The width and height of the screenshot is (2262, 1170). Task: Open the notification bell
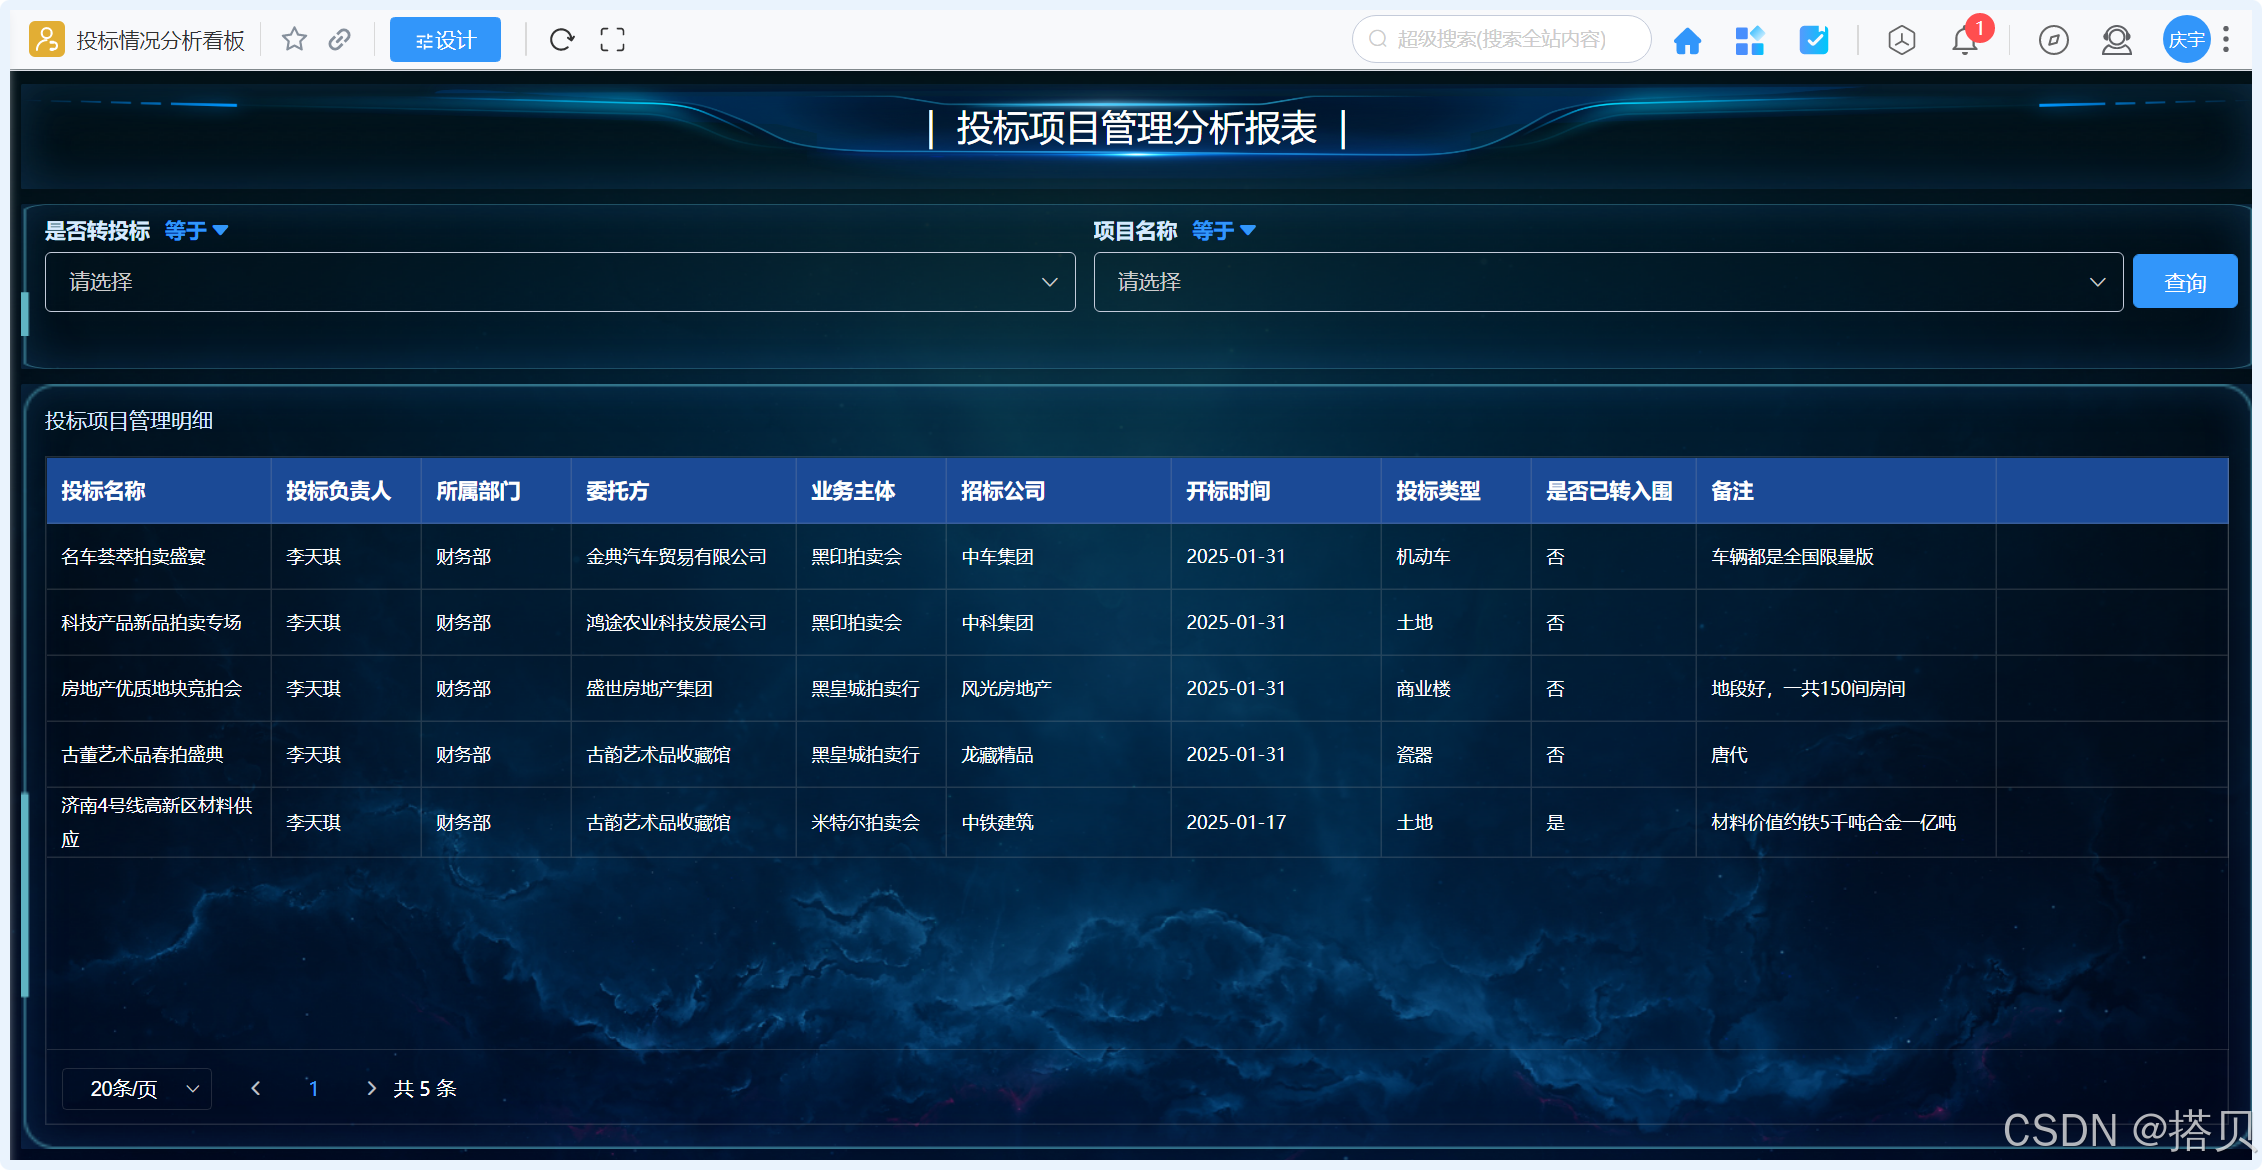[x=1964, y=41]
